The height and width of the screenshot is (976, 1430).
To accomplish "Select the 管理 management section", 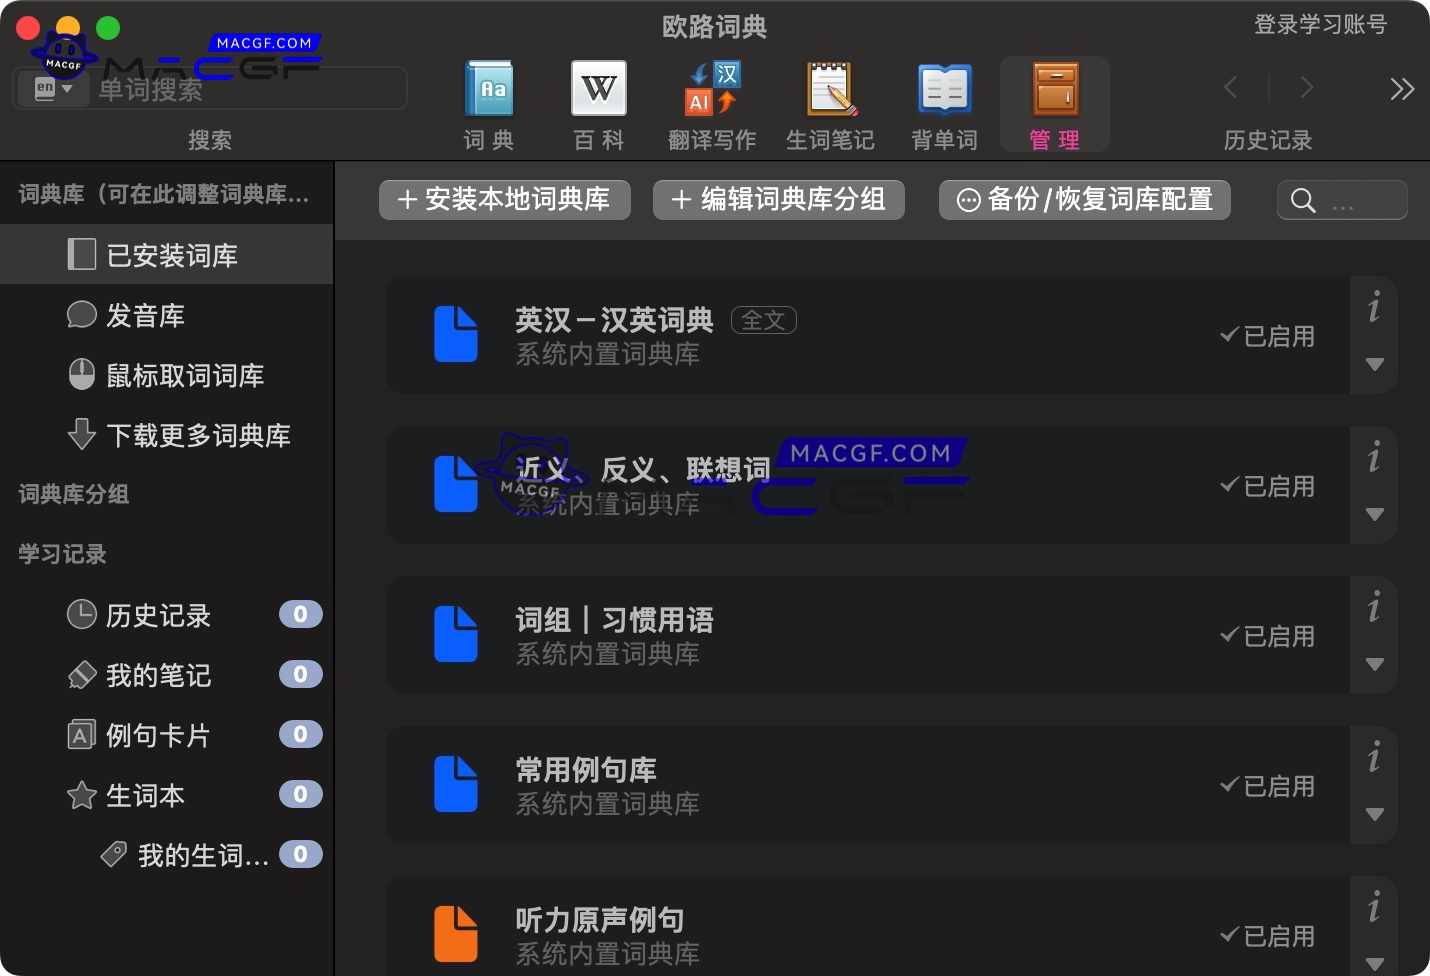I will (1055, 103).
